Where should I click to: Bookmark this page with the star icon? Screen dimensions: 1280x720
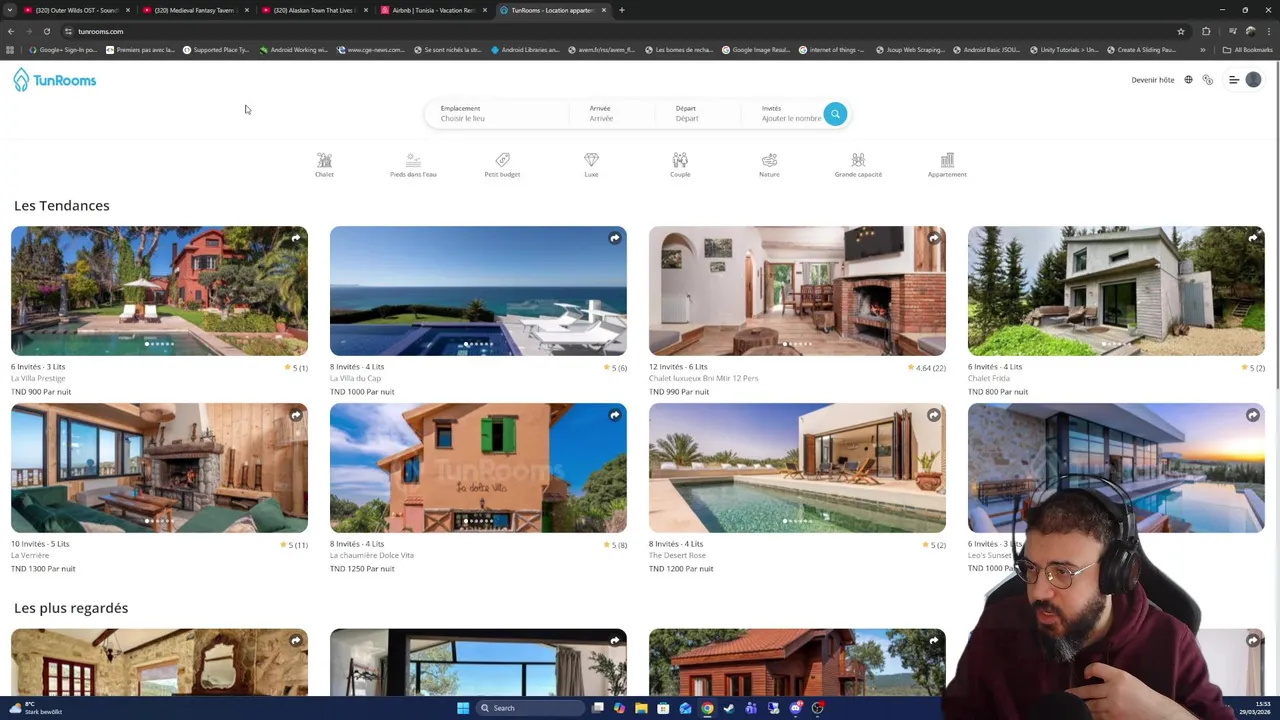pos(1181,31)
